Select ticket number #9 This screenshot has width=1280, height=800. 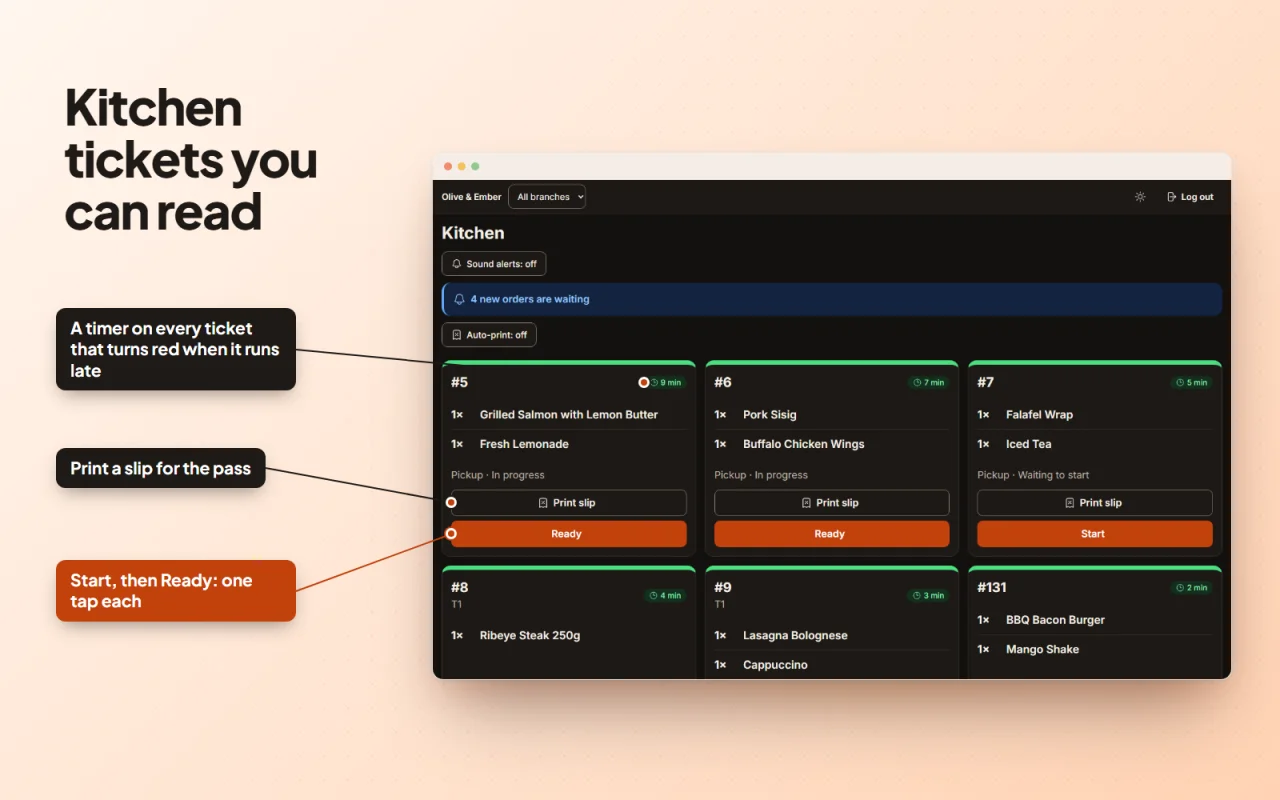tap(723, 587)
